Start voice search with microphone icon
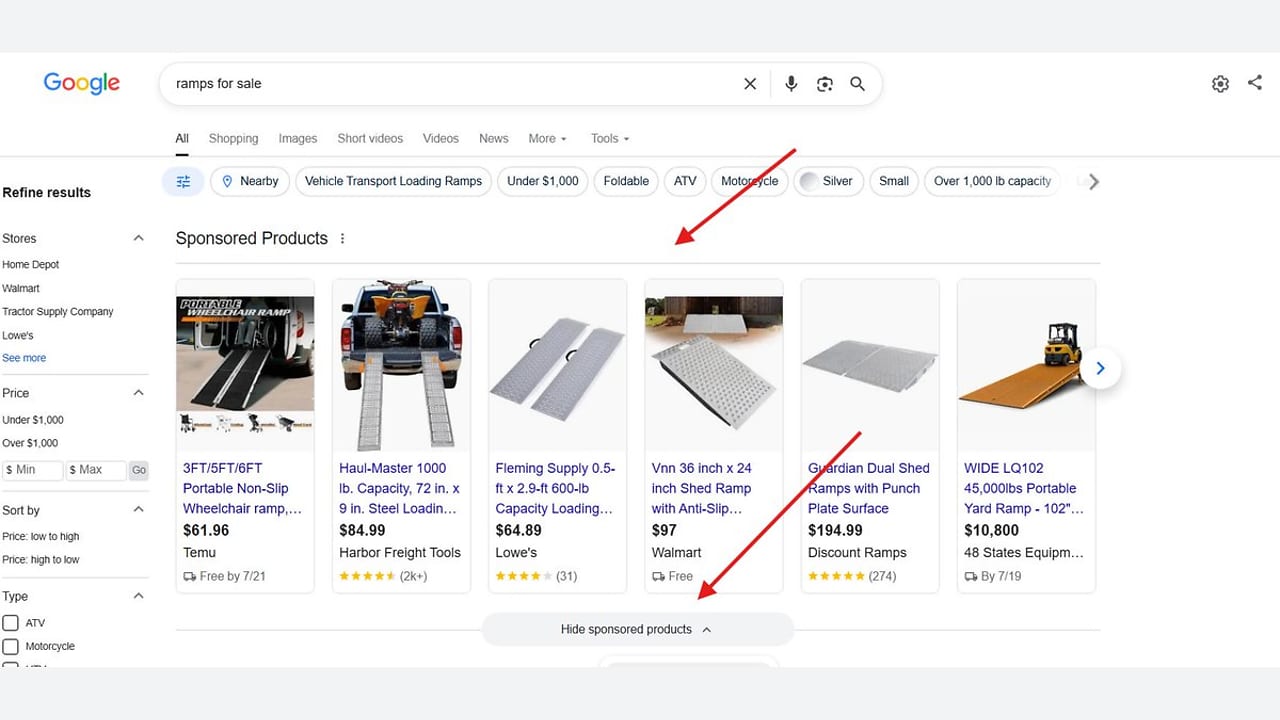Screen dimensions: 1280x720 click(791, 84)
